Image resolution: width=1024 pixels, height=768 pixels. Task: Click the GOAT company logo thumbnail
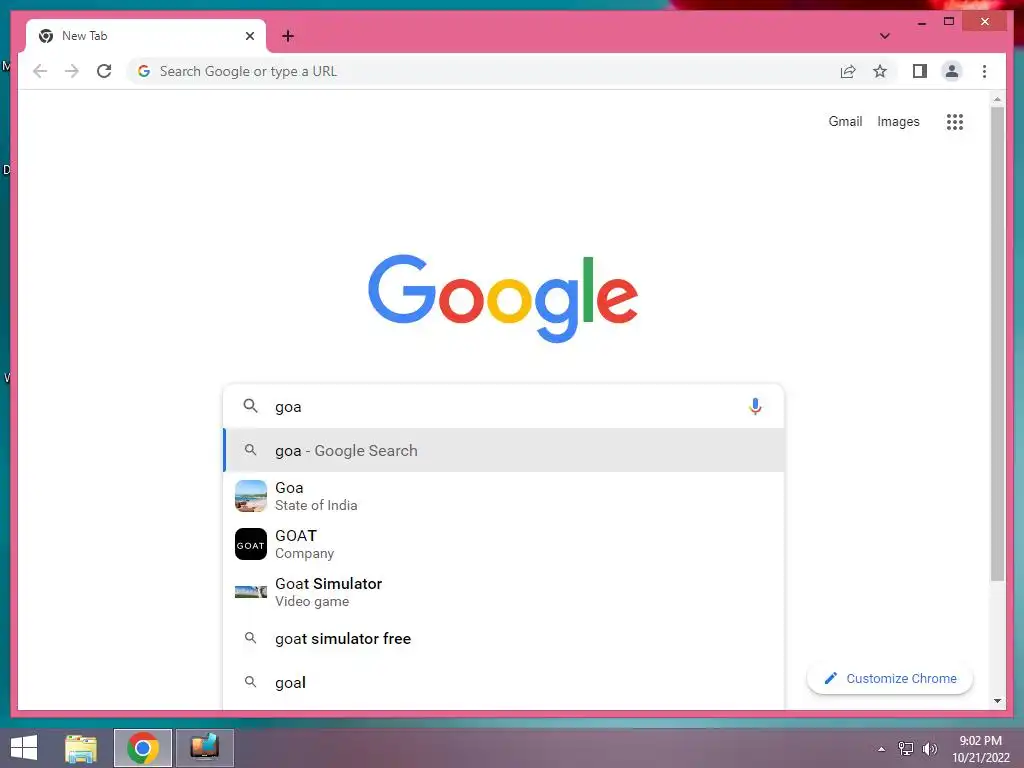(x=251, y=544)
